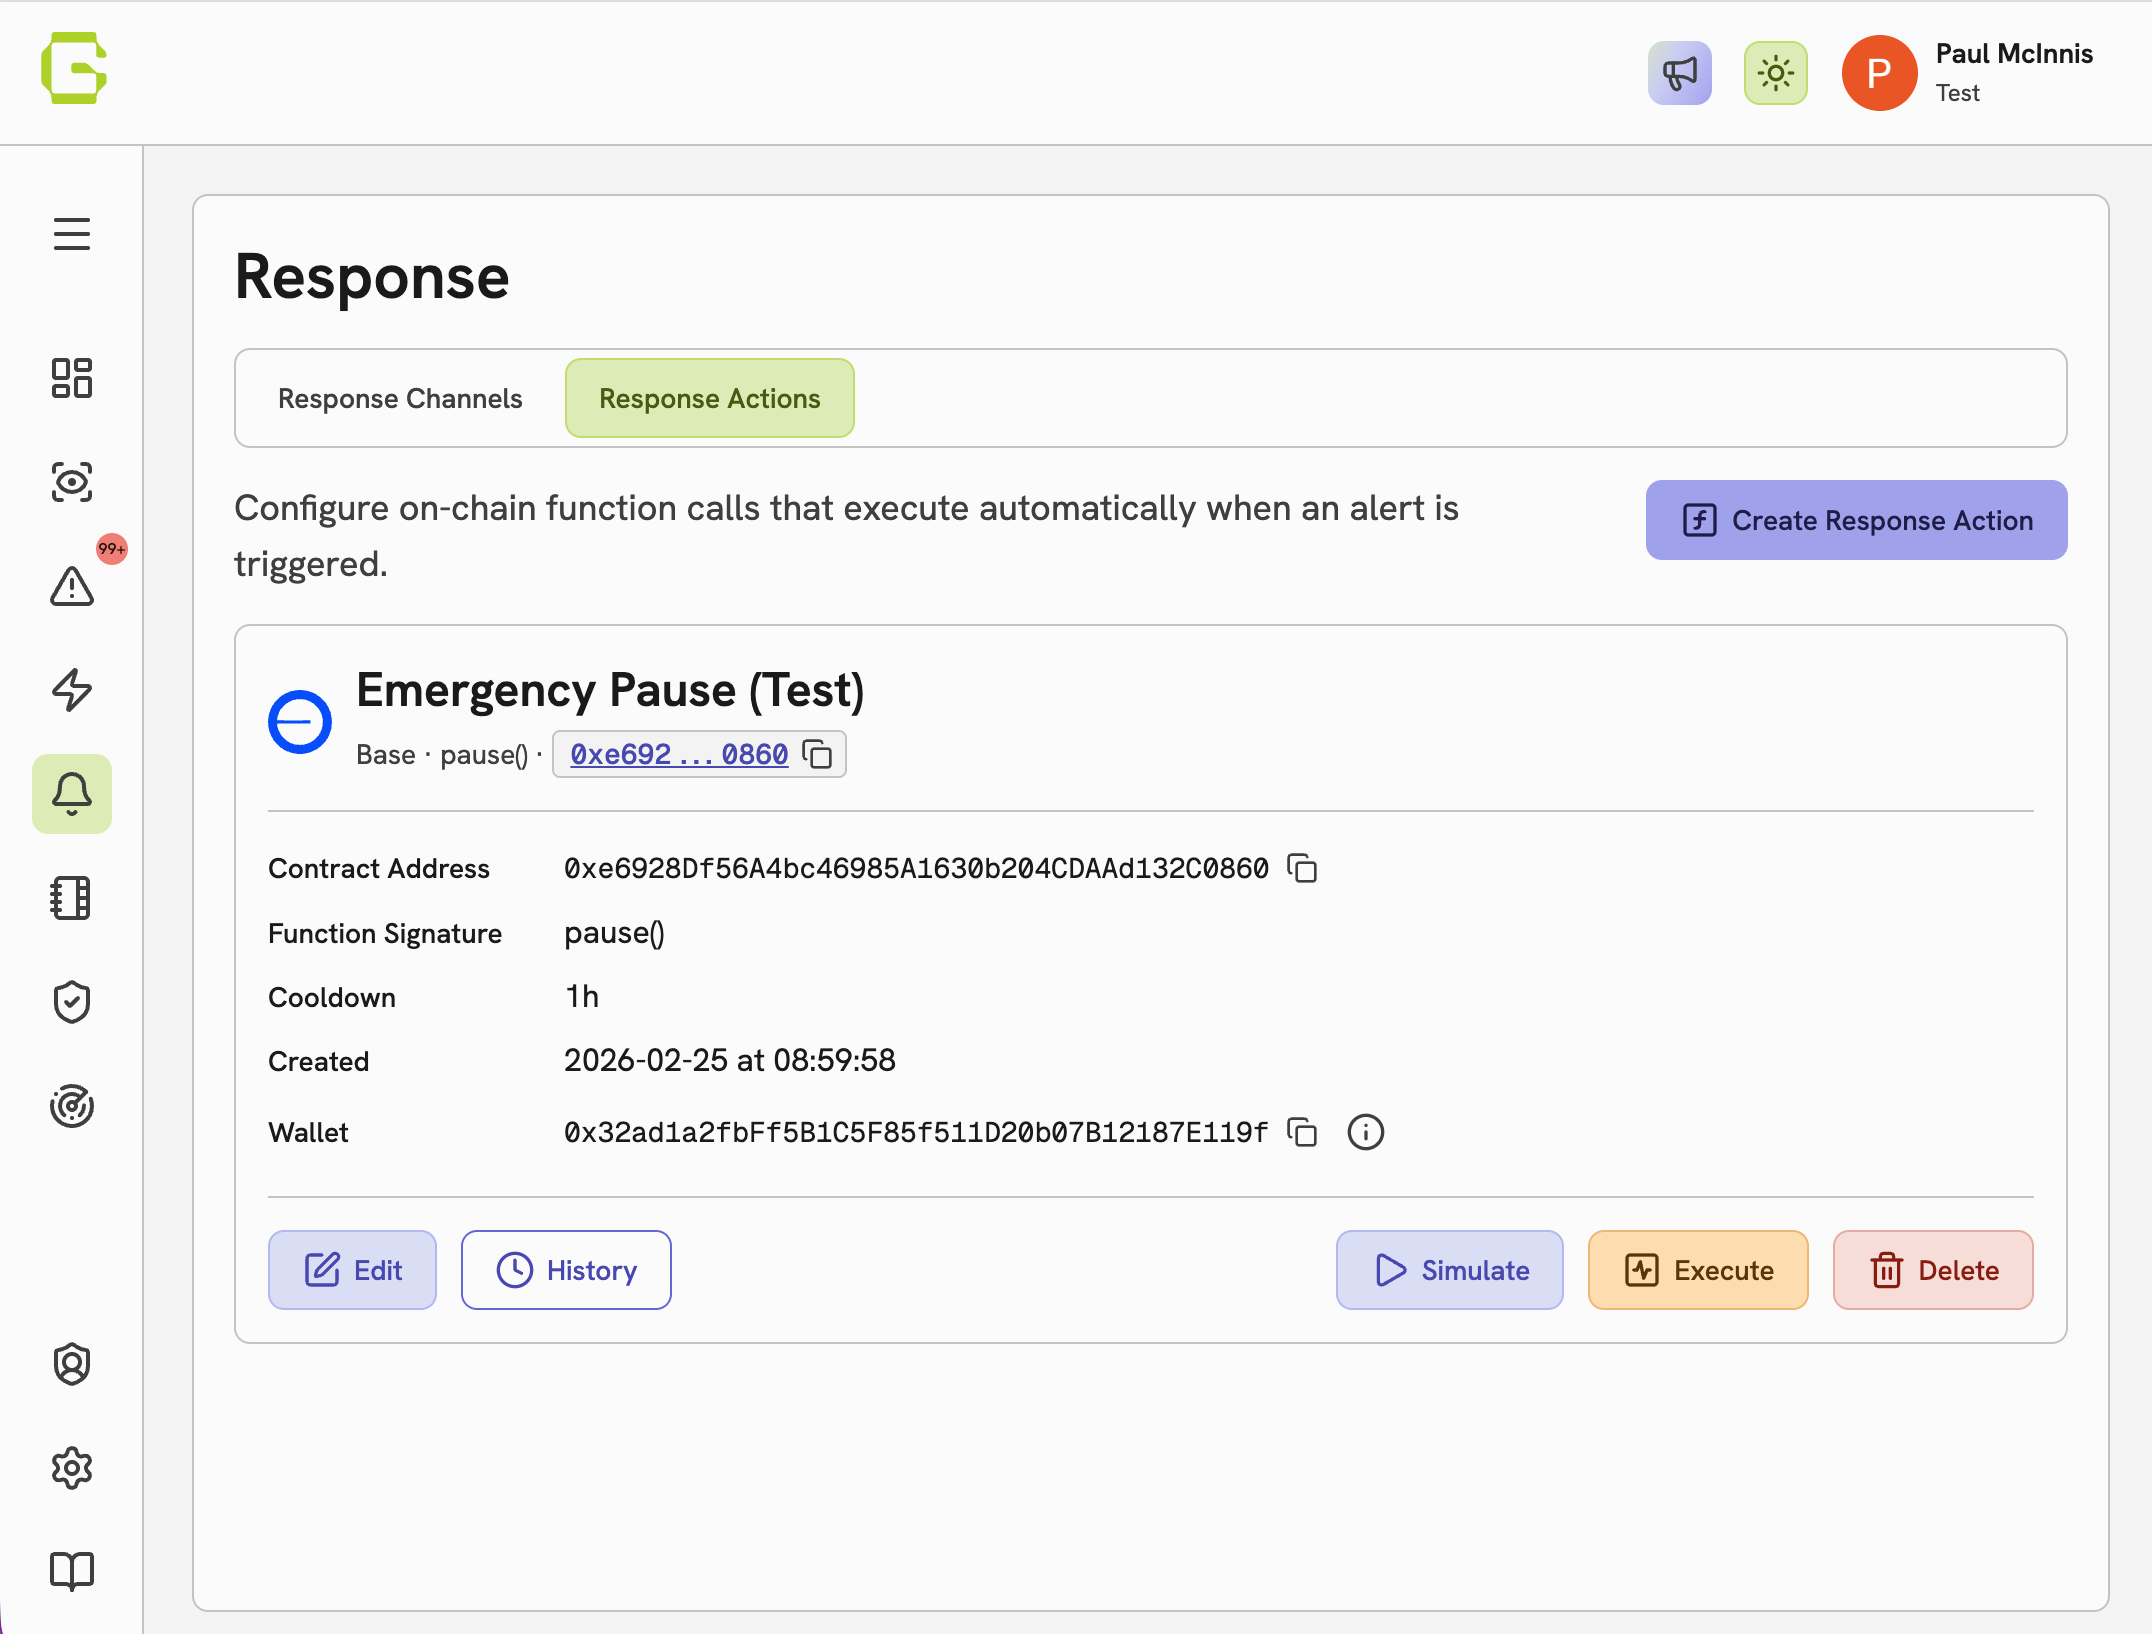
Task: Collapse the sidebar using the hamburger icon
Action: tap(71, 233)
